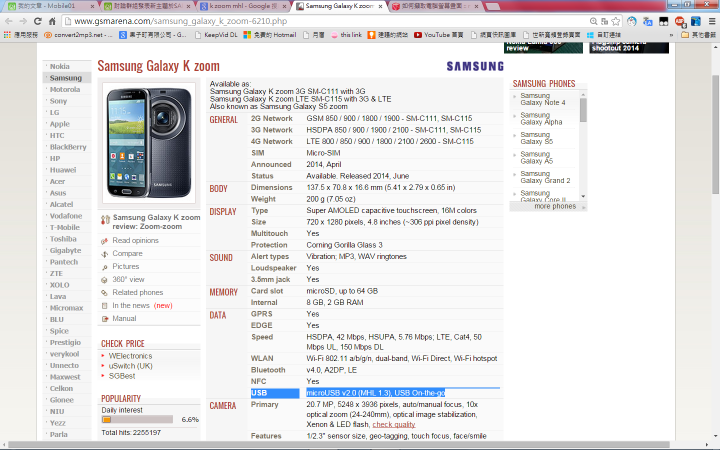Click the translate page icon in address bar
Image resolution: width=720 pixels, height=450 pixels.
tap(605, 21)
